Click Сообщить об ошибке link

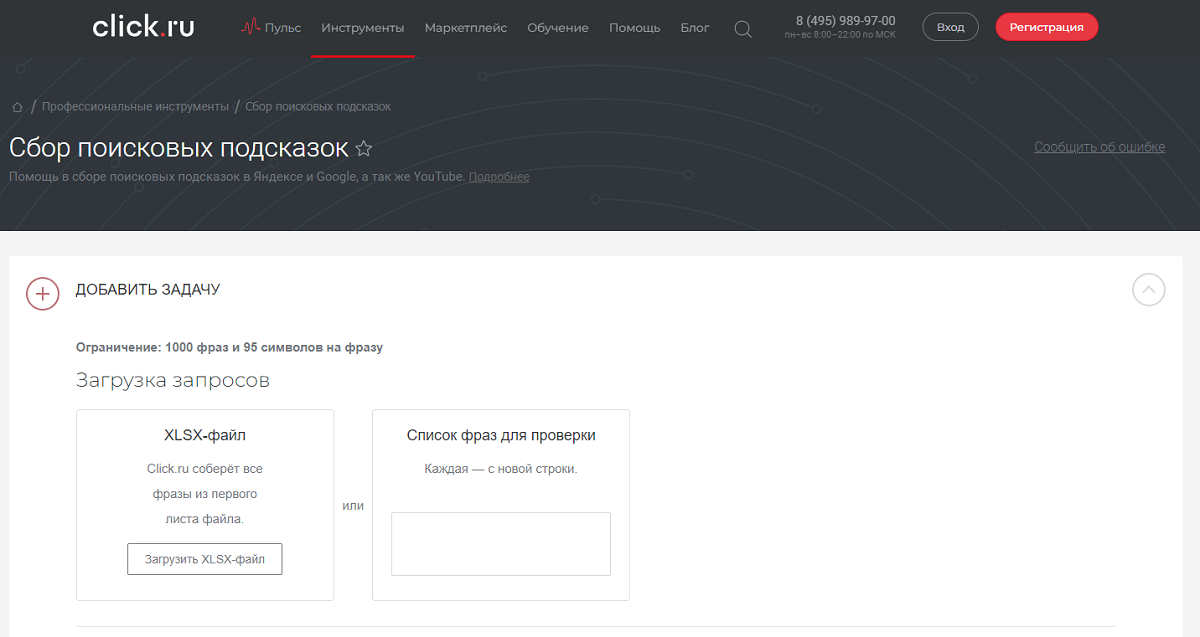pos(1099,147)
